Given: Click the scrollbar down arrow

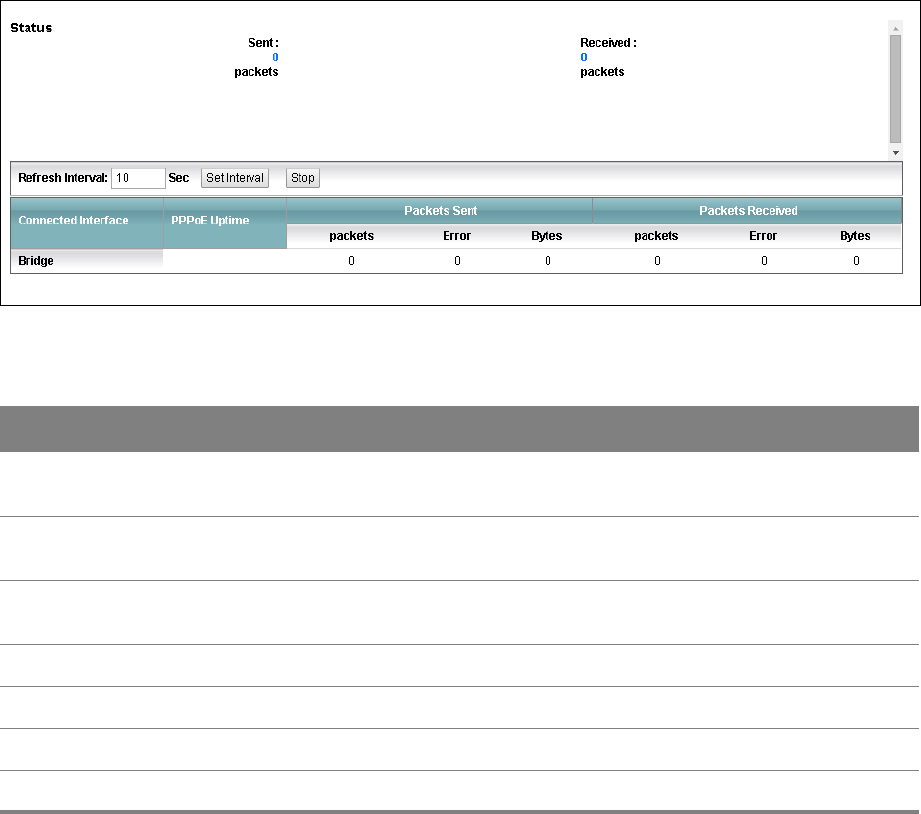Looking at the screenshot, I should [x=896, y=153].
